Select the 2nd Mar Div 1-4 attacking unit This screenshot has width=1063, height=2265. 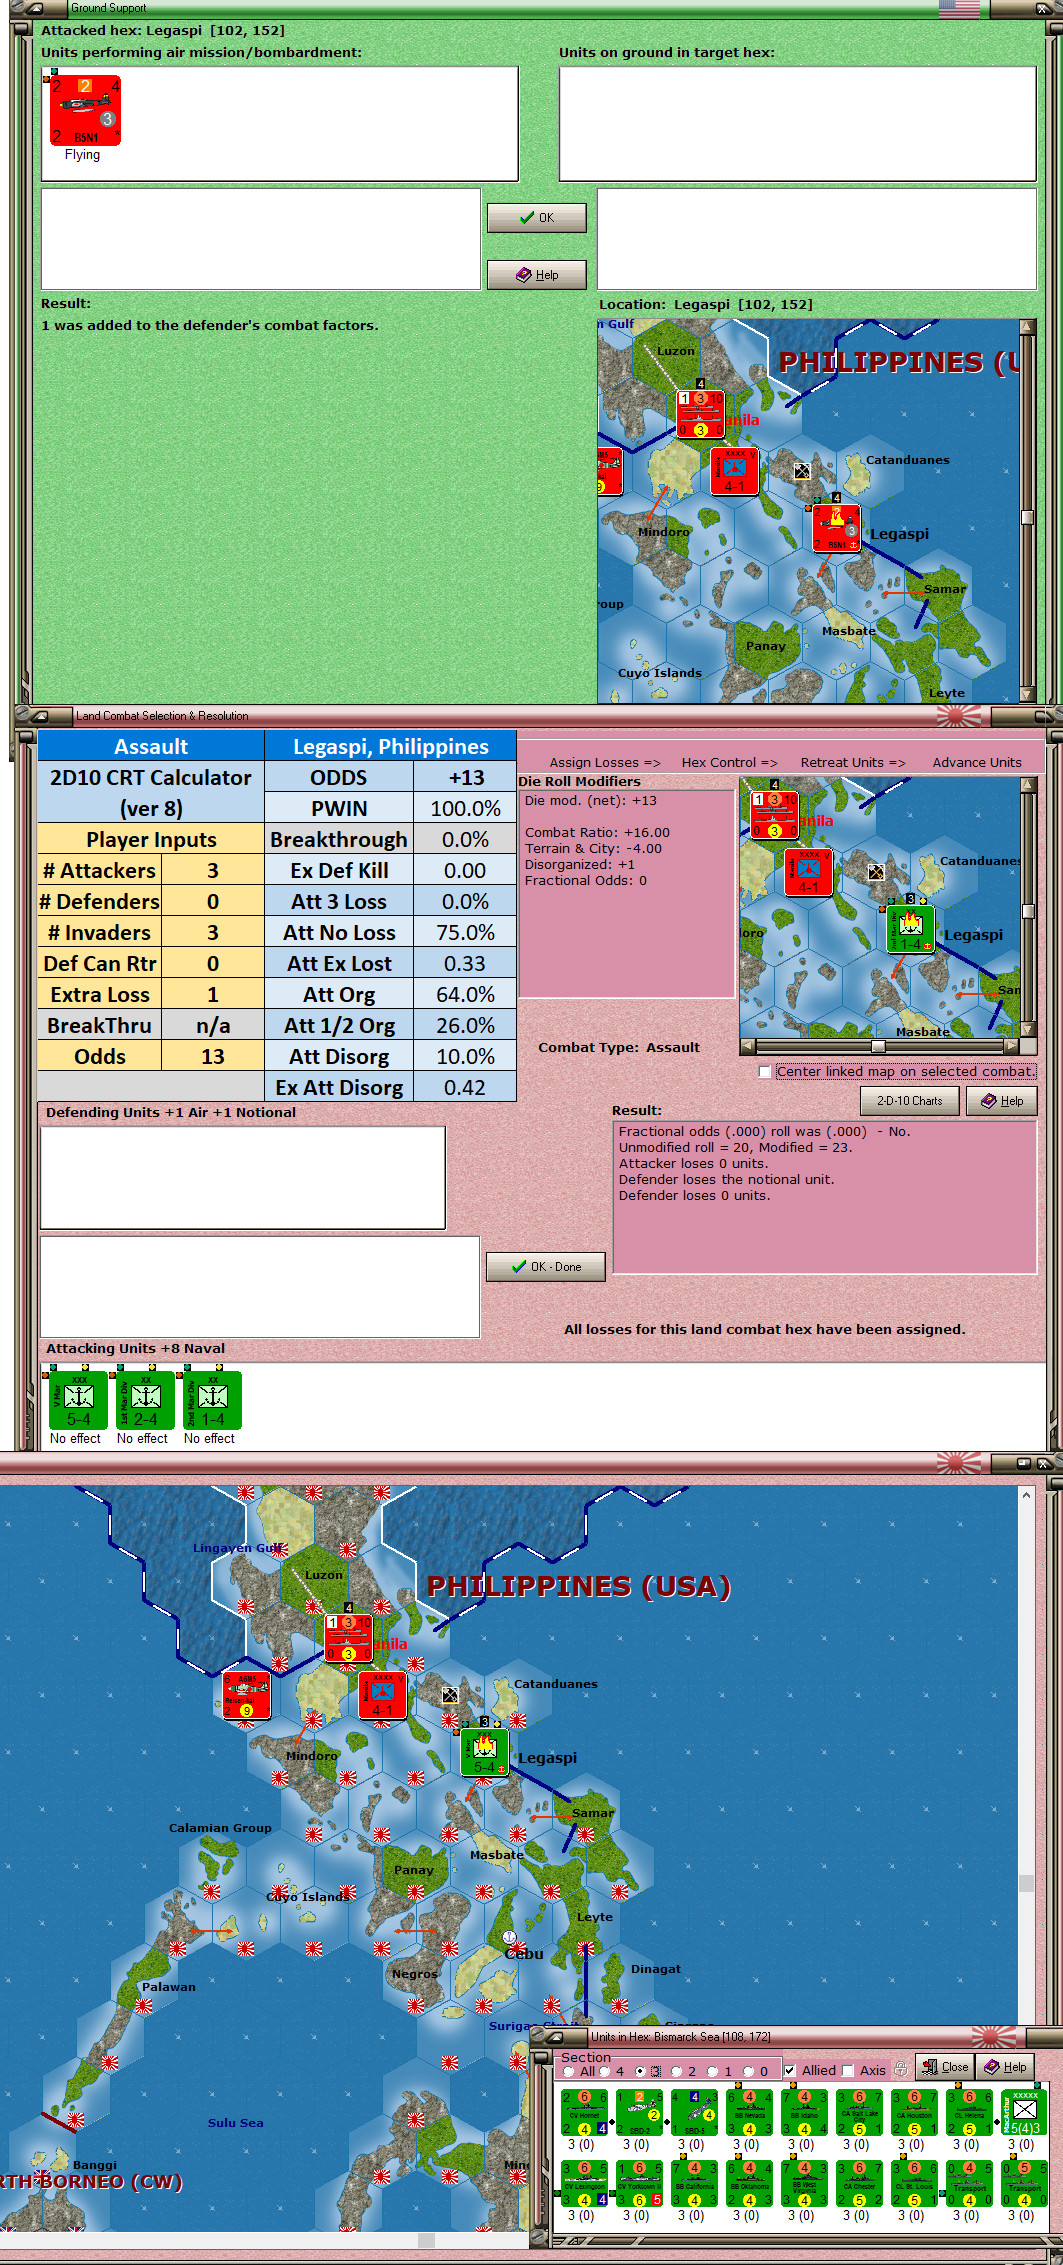click(212, 1400)
